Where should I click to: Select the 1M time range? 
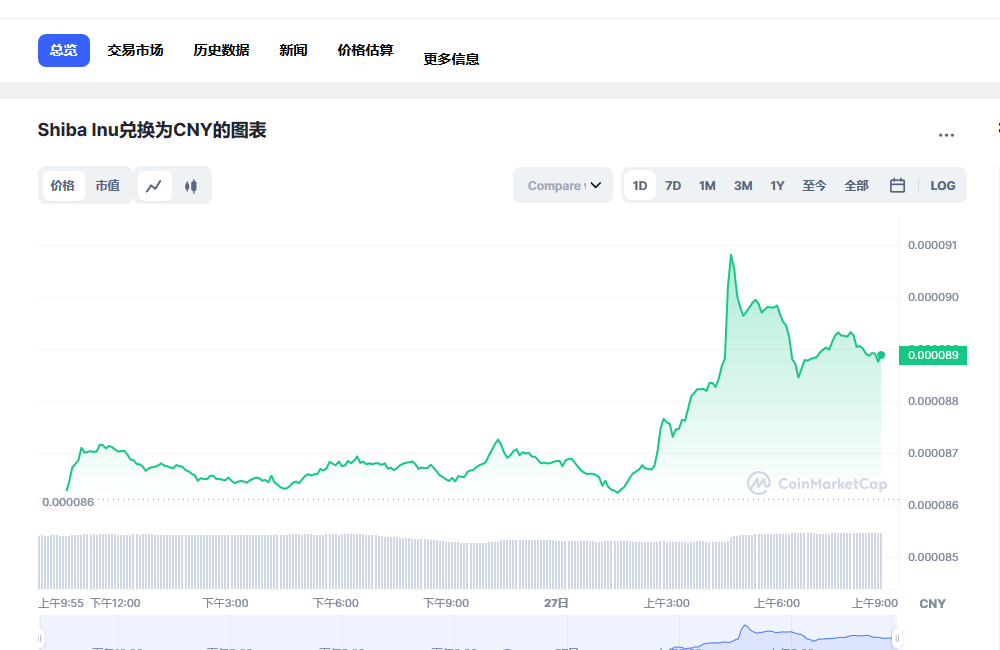coord(707,186)
